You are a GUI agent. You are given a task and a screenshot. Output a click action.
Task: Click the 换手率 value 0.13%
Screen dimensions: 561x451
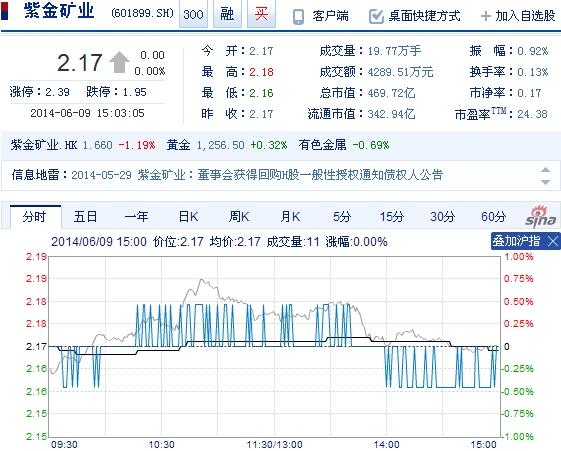[x=533, y=72]
